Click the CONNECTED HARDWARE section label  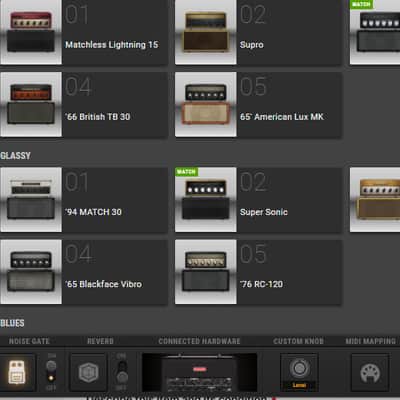tap(199, 341)
